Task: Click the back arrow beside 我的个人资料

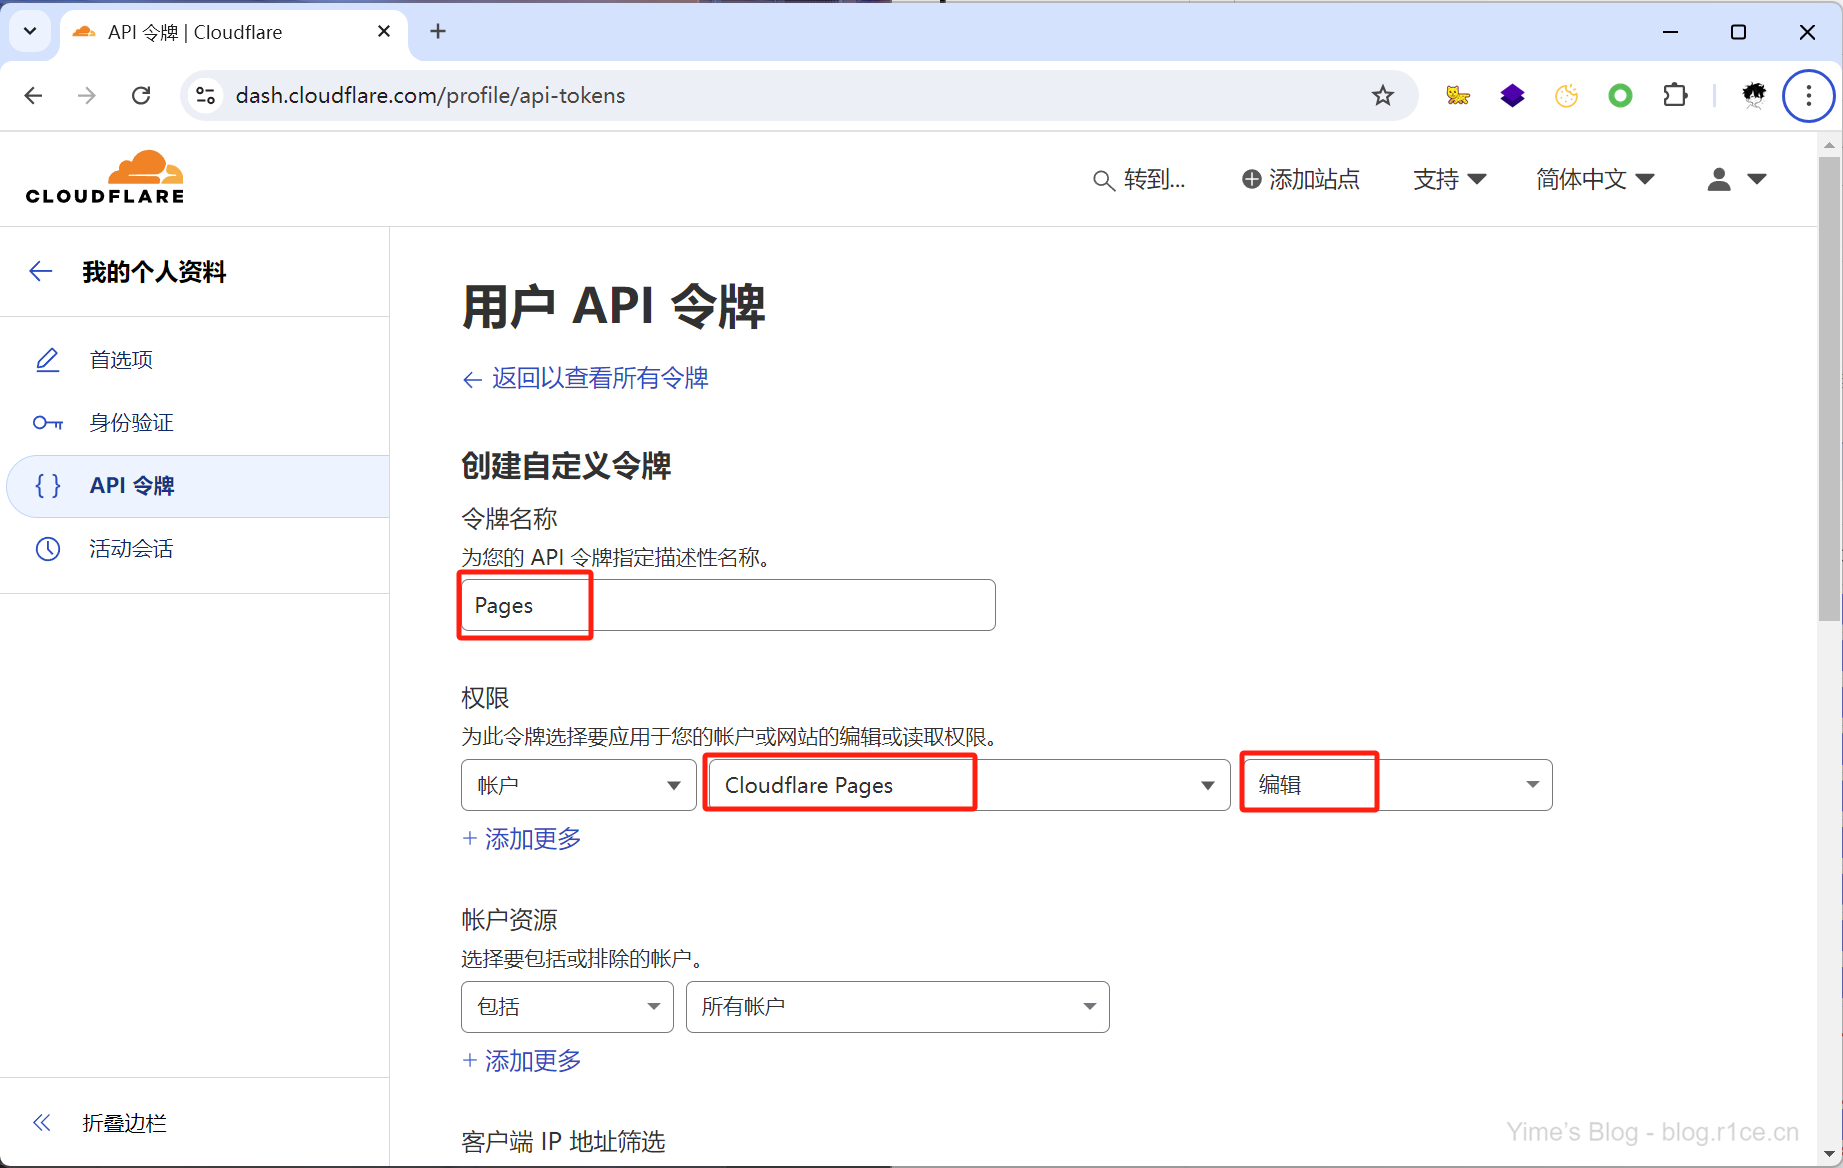Action: tap(41, 271)
